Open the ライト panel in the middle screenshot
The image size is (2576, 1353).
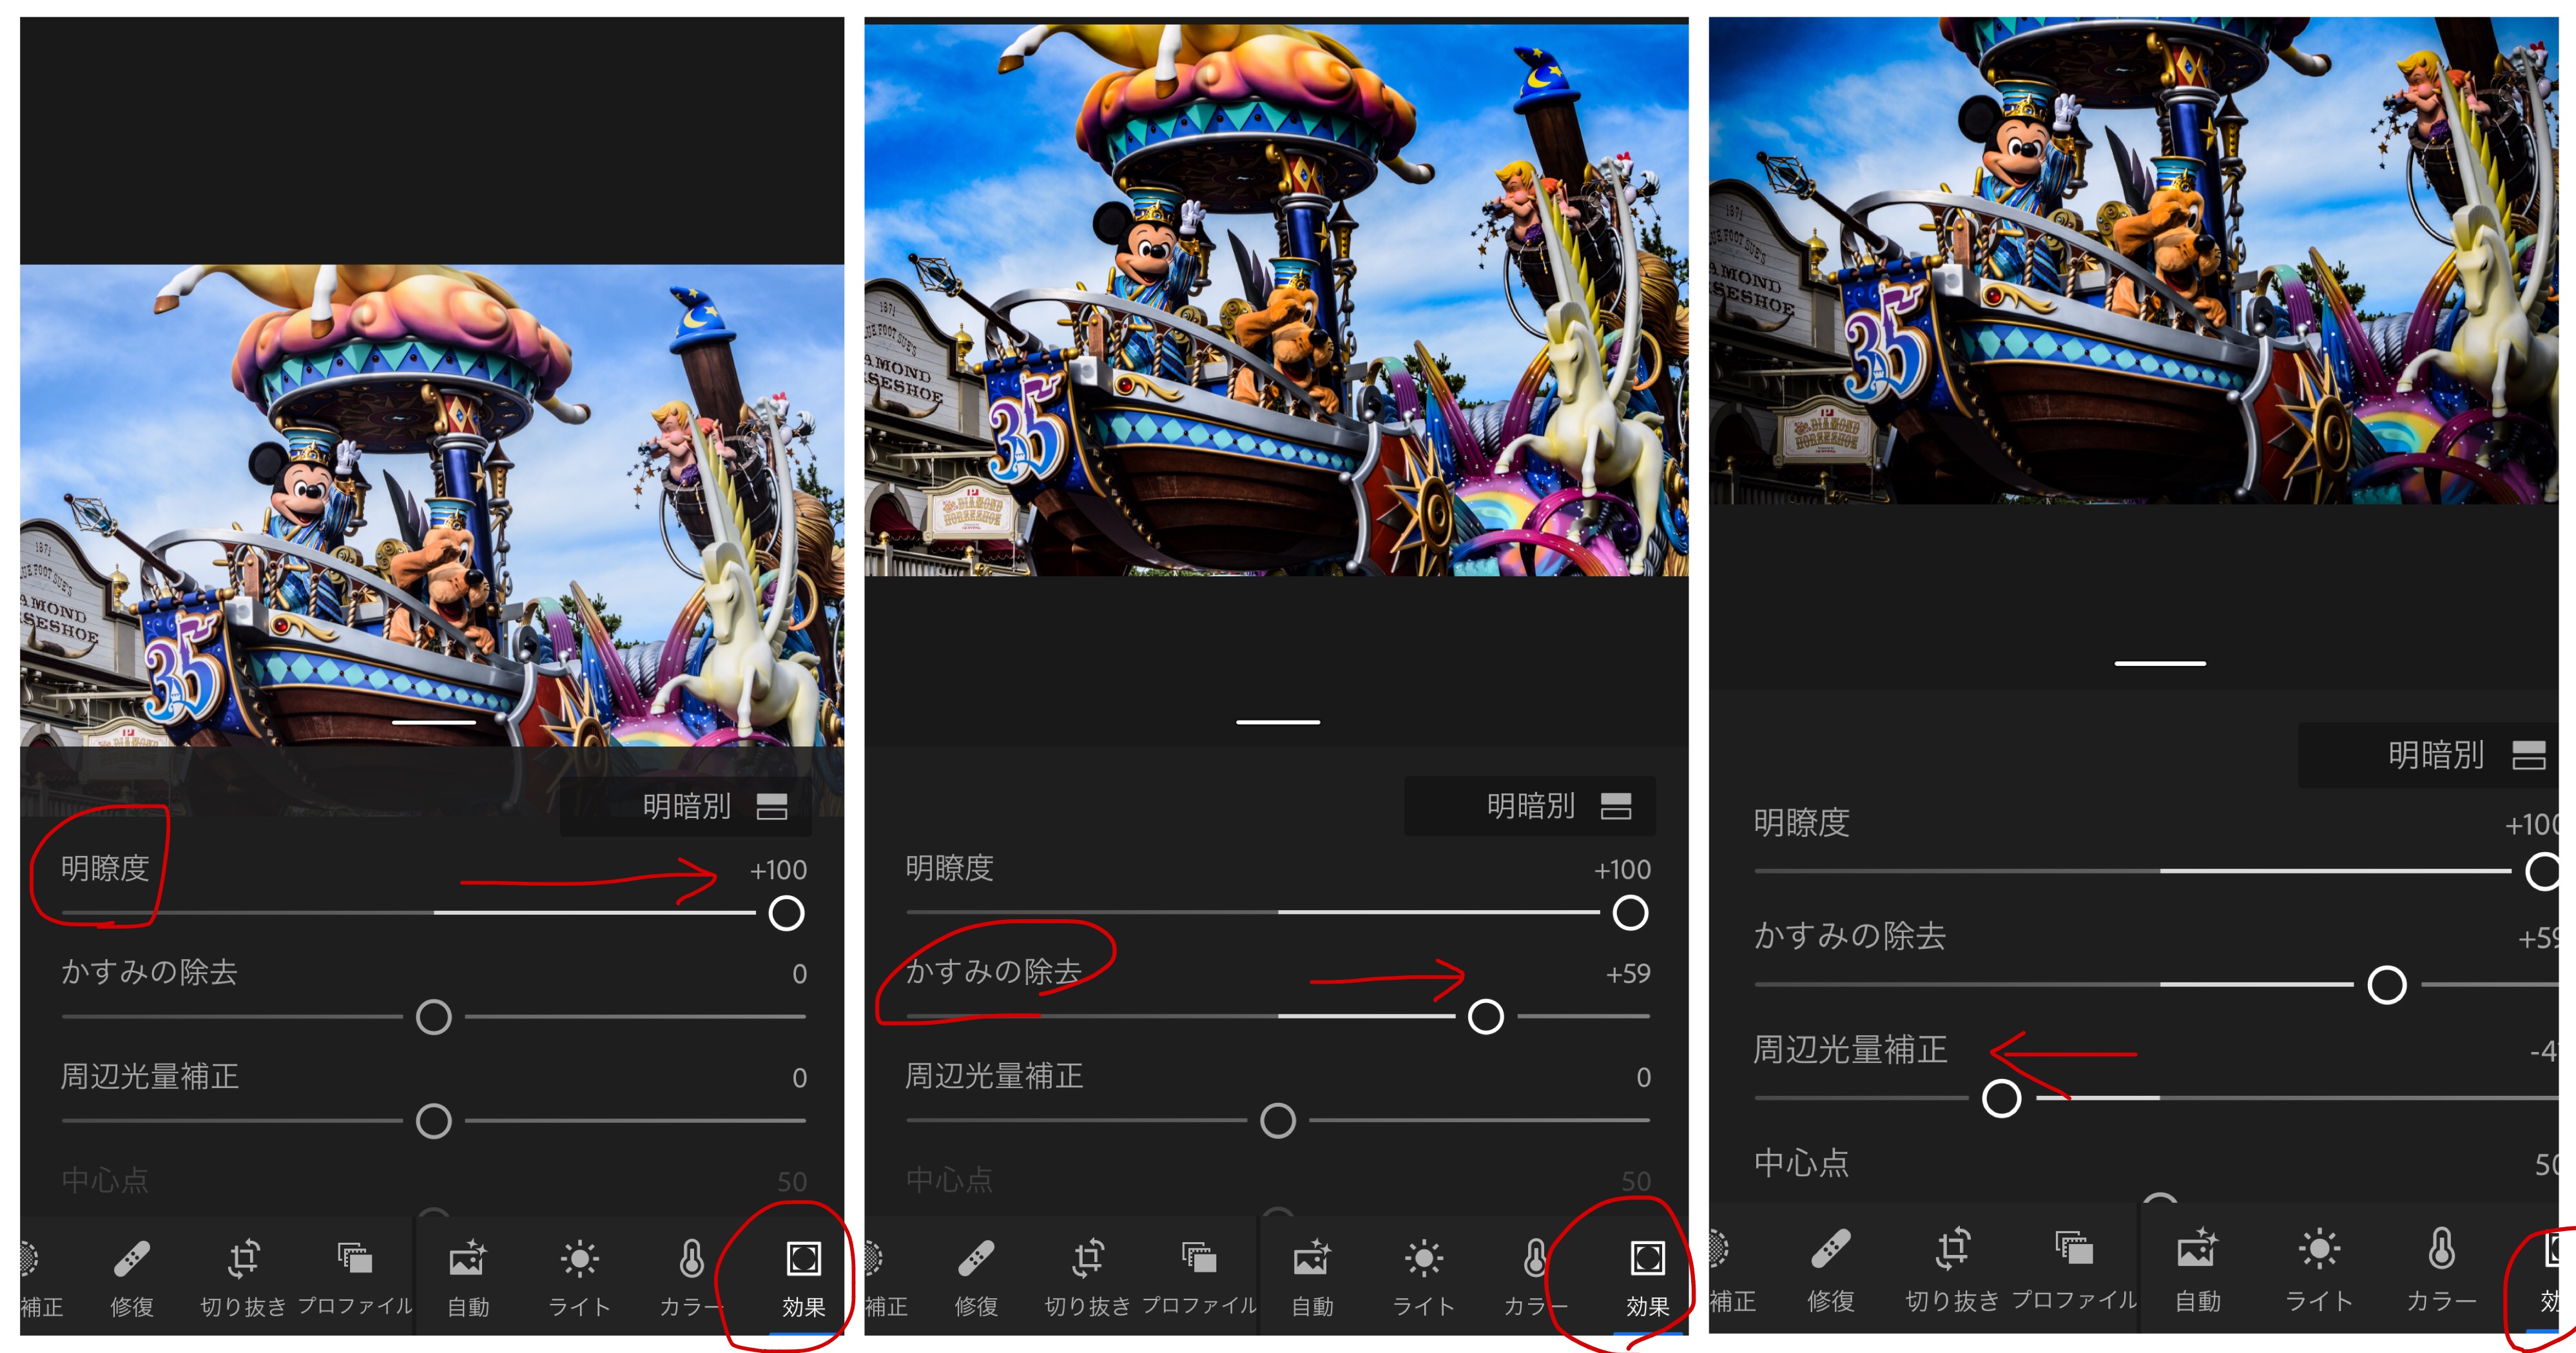(1423, 1277)
